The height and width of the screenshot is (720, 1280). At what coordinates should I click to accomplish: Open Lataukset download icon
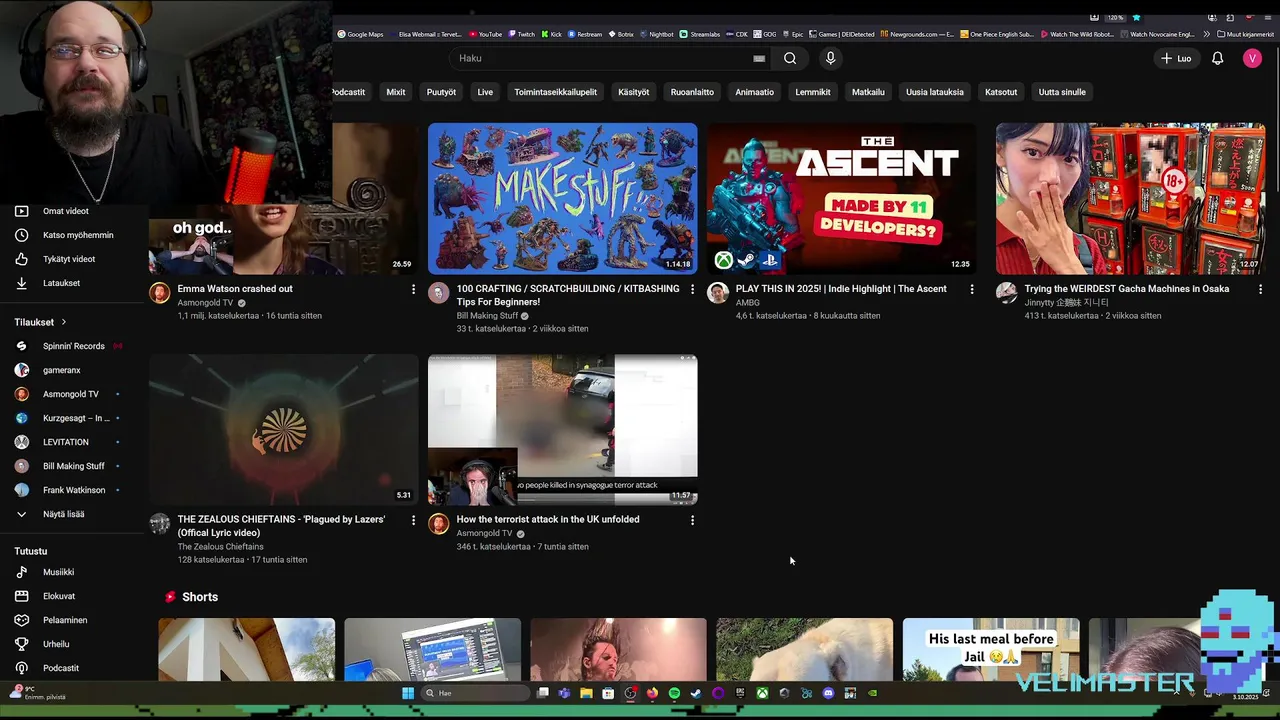click(21, 283)
